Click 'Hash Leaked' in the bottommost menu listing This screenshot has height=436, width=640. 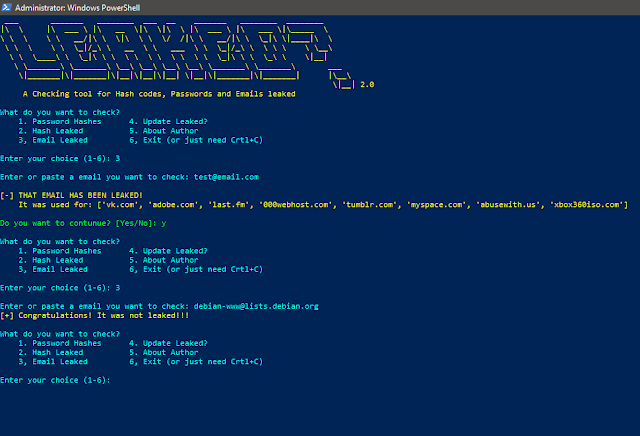(58, 352)
